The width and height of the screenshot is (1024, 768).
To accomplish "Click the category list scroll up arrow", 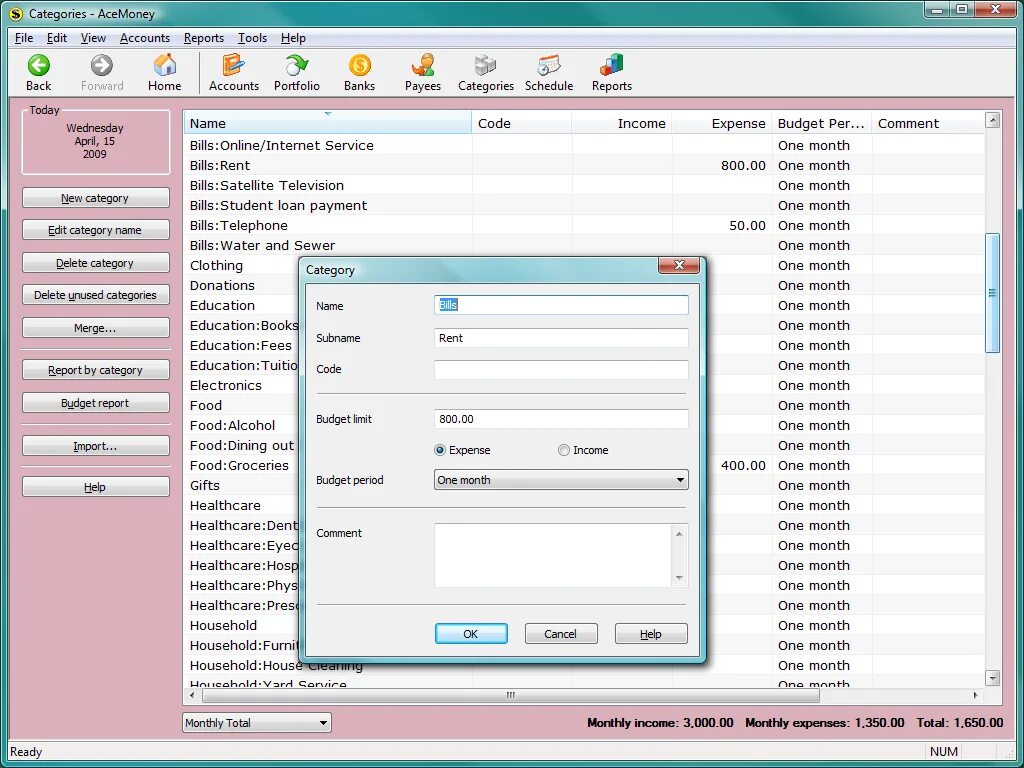I will [992, 120].
